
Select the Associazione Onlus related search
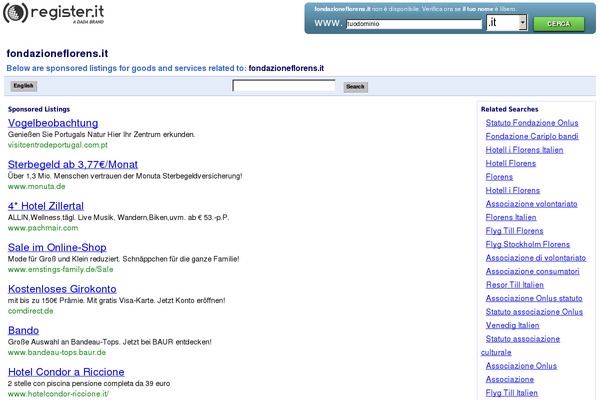point(521,366)
